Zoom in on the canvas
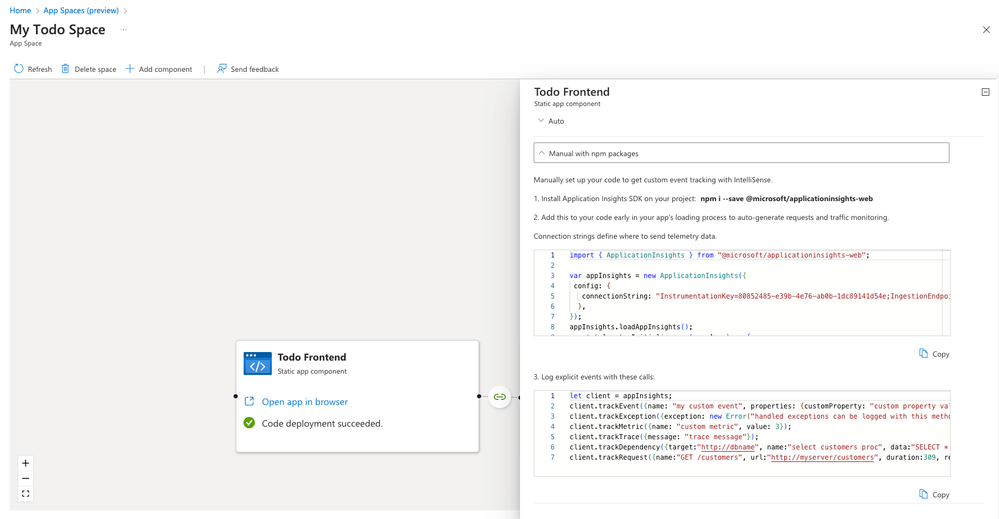The image size is (999, 519). pos(26,463)
